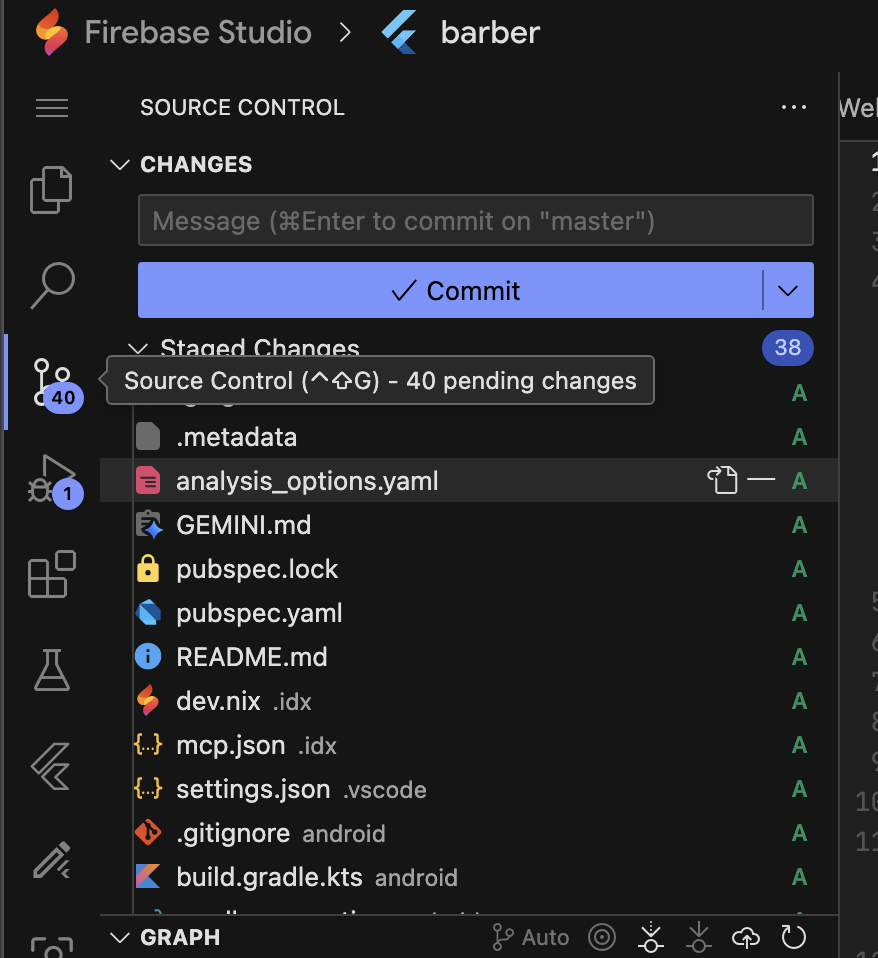878x958 pixels.
Task: Click the commit message input field
Action: [x=475, y=220]
